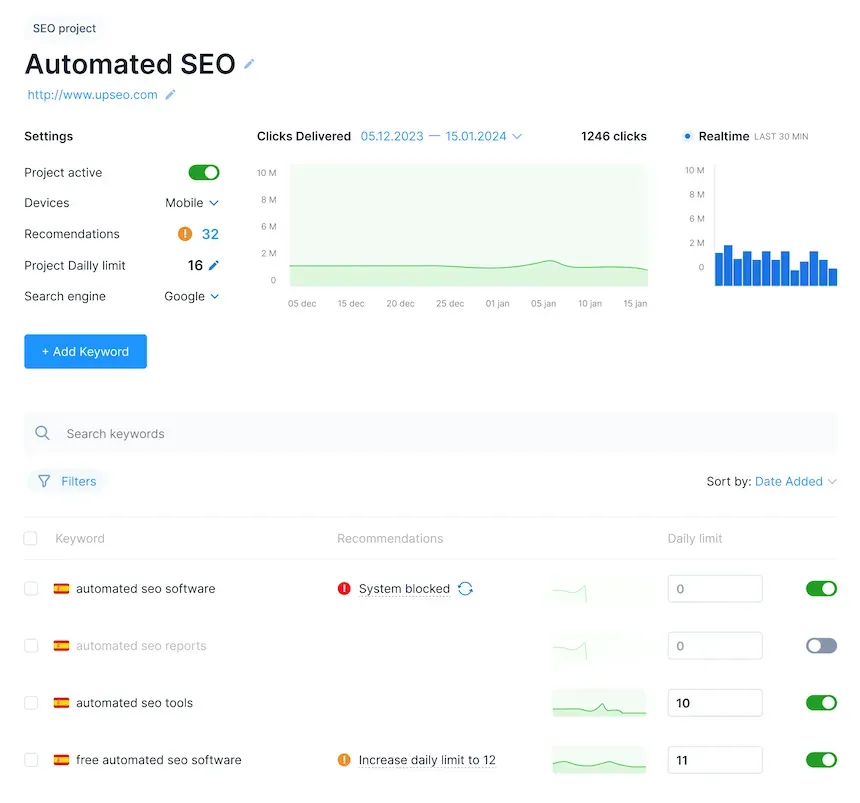Click the search magnifier in the keywords bar
The image size is (860, 803).
tap(41, 433)
